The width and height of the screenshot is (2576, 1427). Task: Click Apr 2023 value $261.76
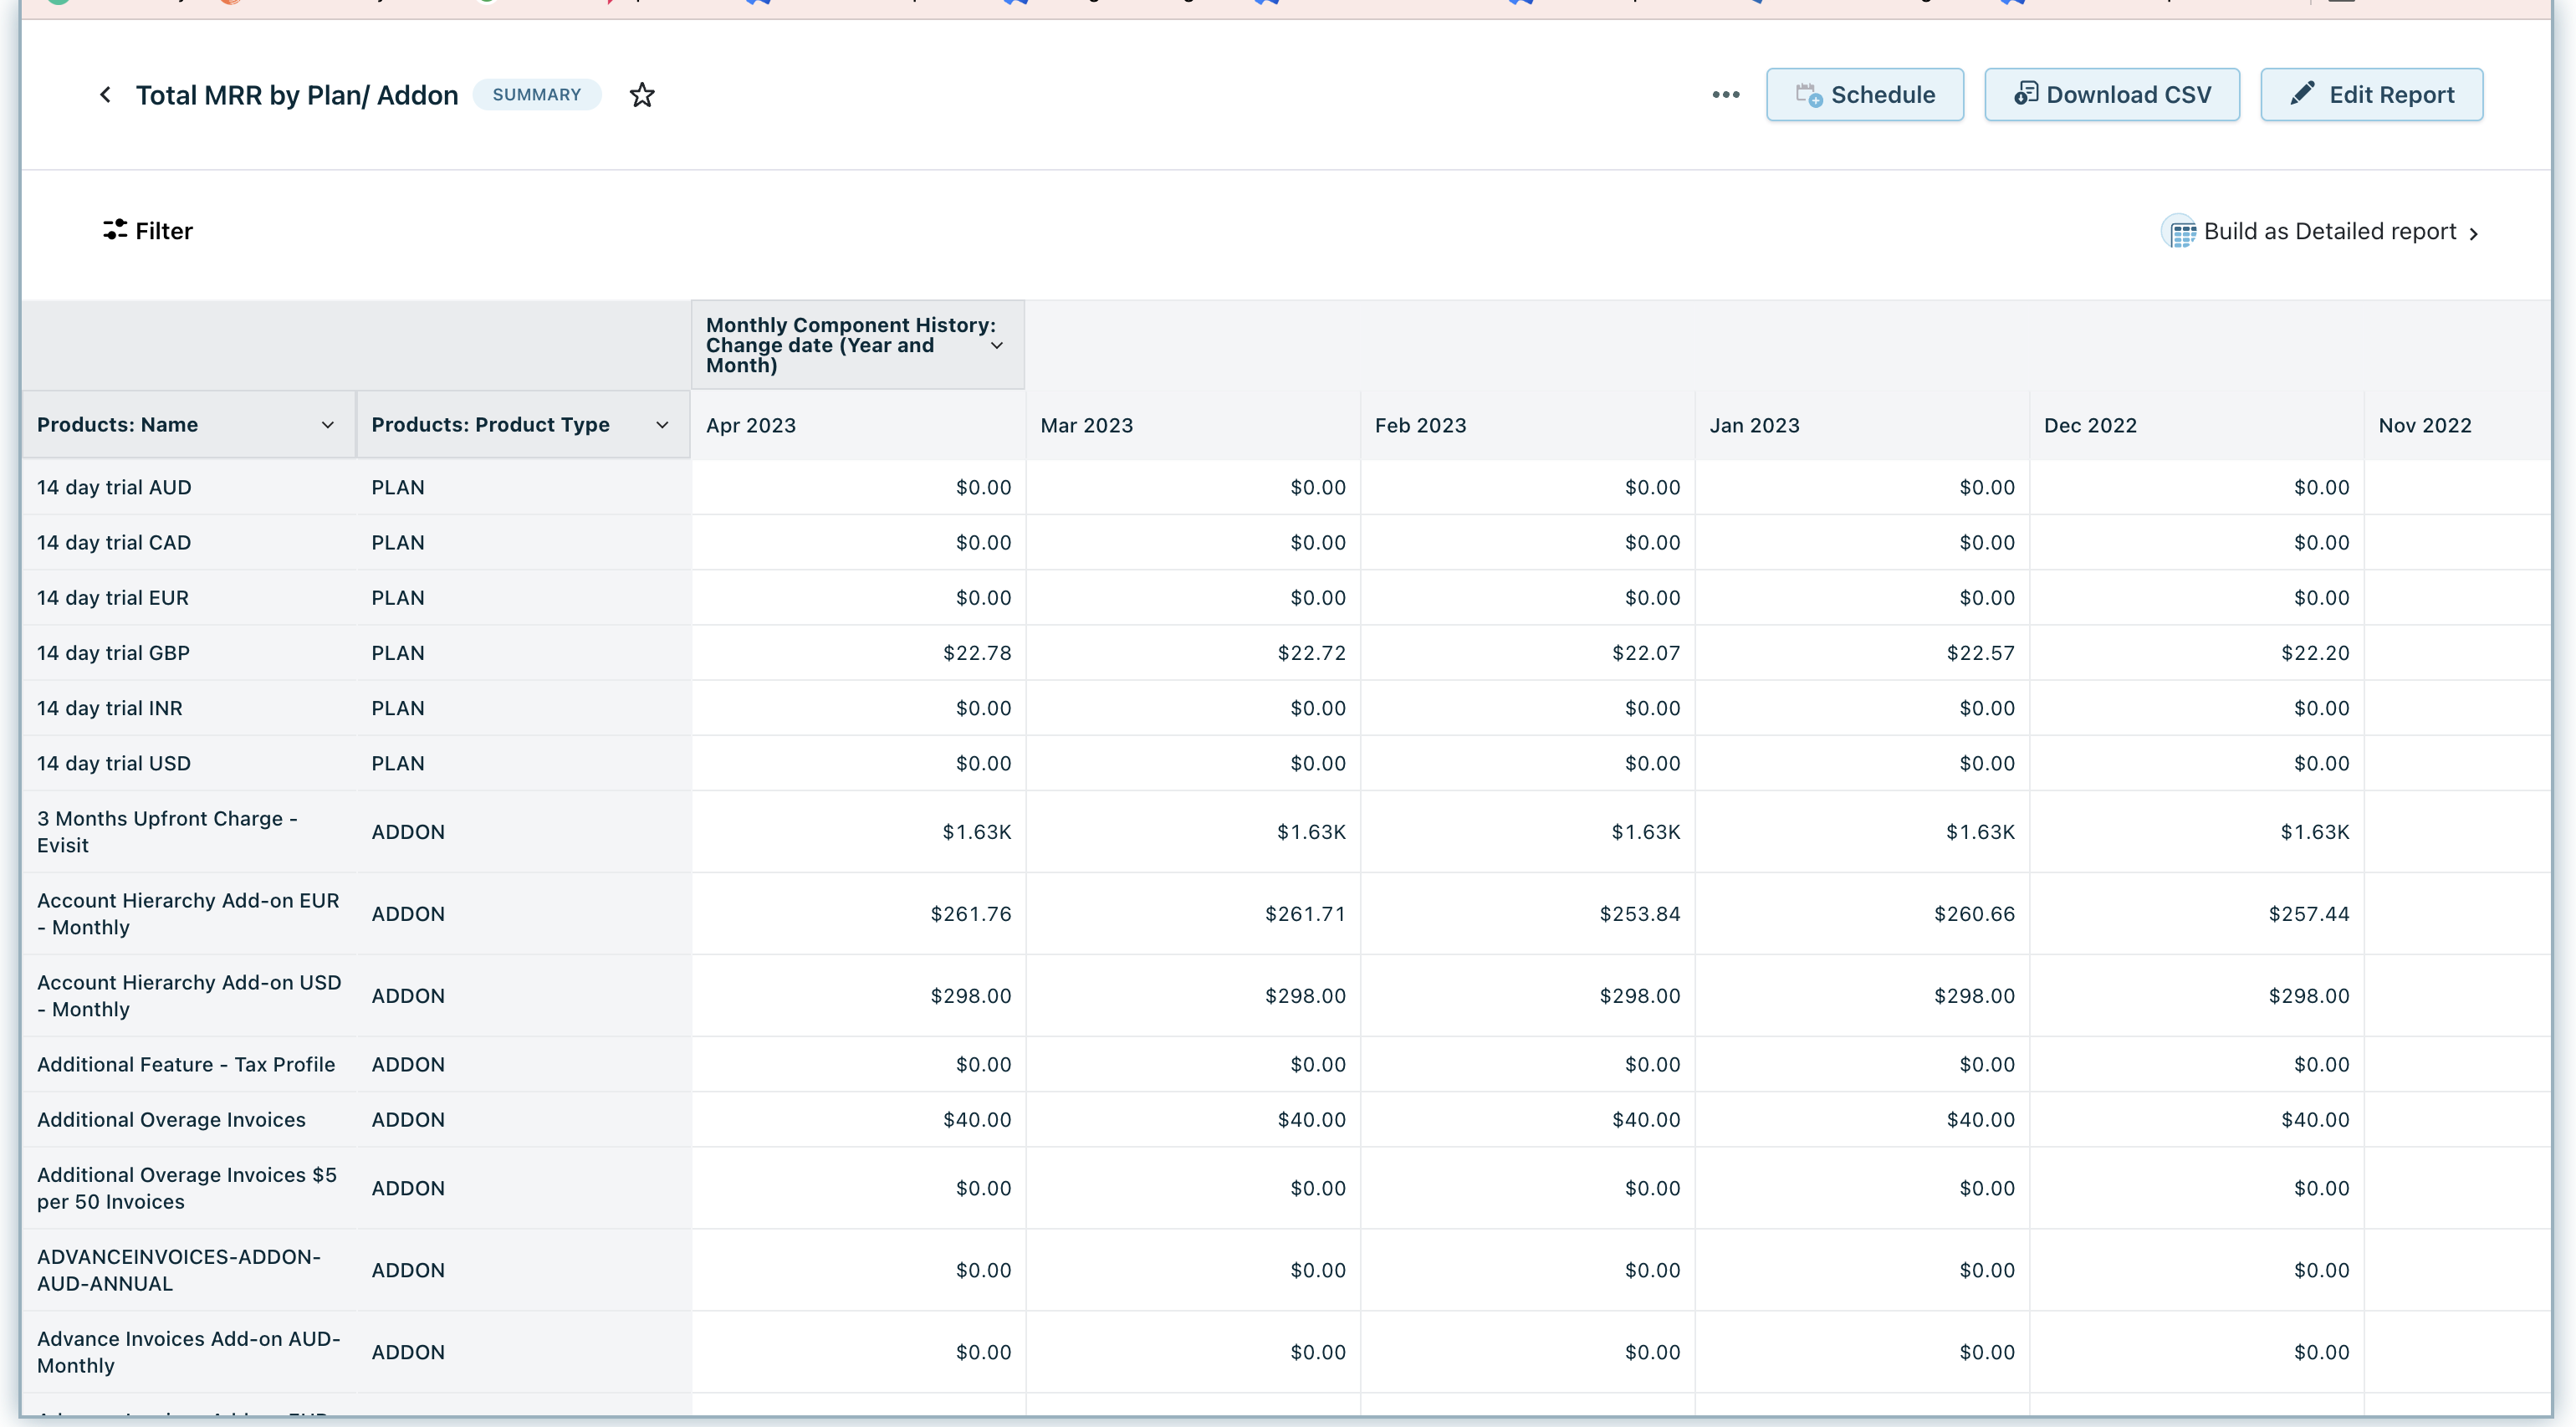(970, 914)
